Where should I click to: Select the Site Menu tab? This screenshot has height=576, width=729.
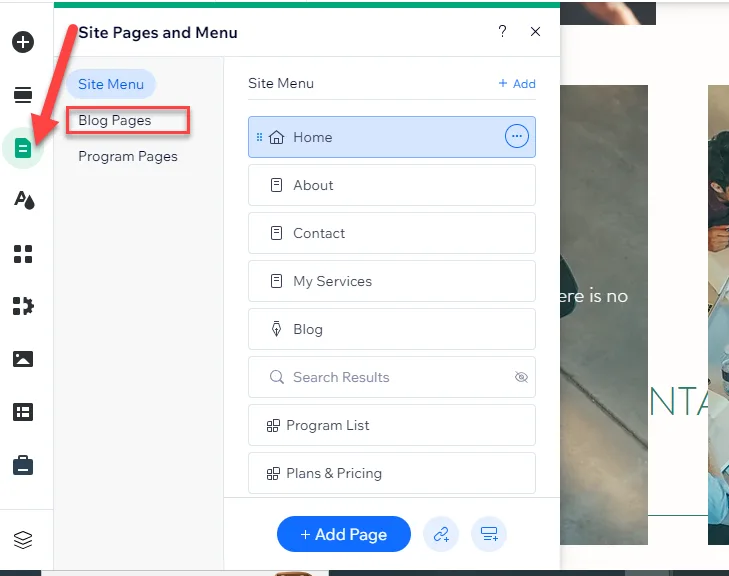coord(111,84)
